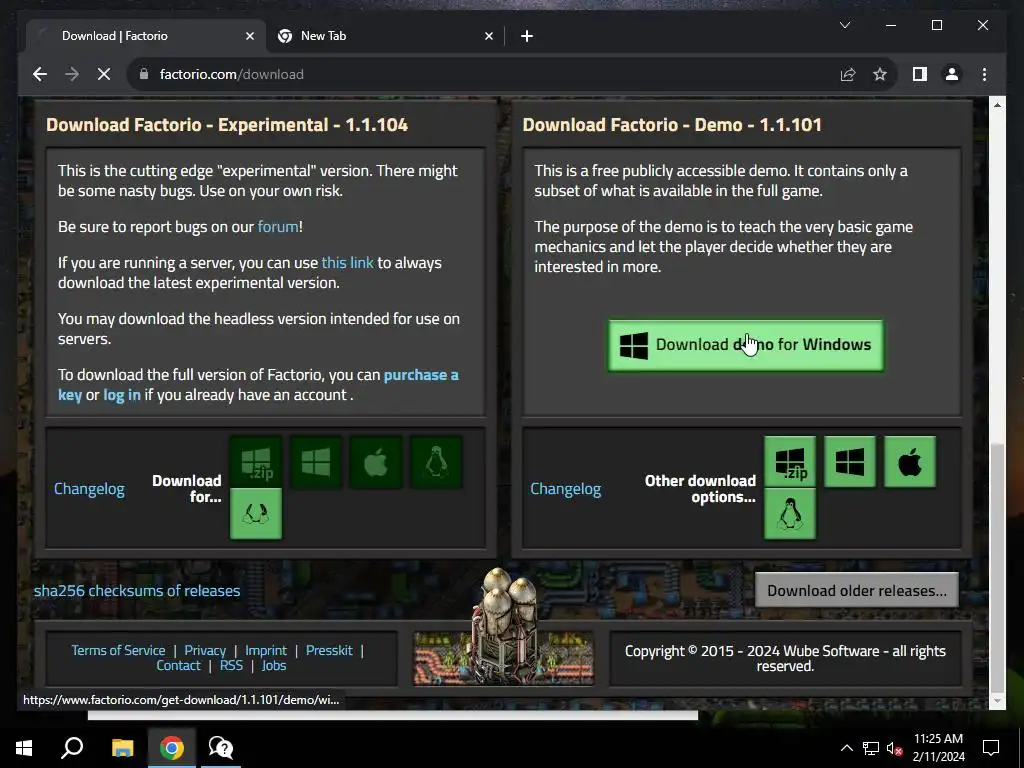Go forward in browser history
This screenshot has height=768, width=1024.
(x=72, y=74)
